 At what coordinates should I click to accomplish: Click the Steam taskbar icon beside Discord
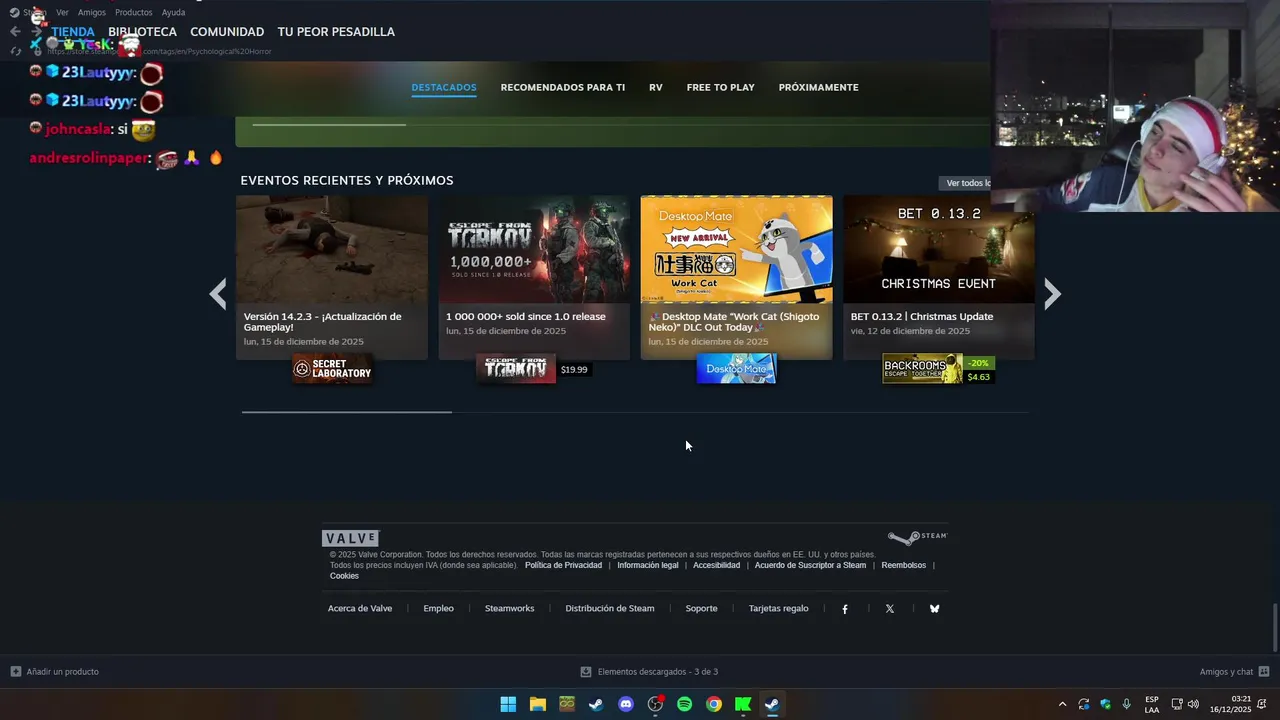coord(596,704)
